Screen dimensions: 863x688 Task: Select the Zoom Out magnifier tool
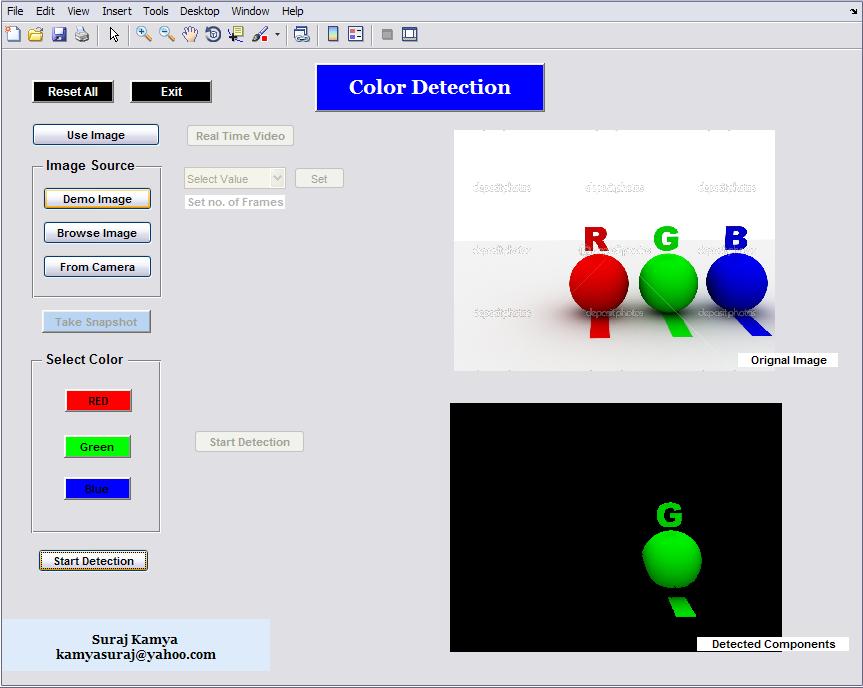tap(167, 34)
